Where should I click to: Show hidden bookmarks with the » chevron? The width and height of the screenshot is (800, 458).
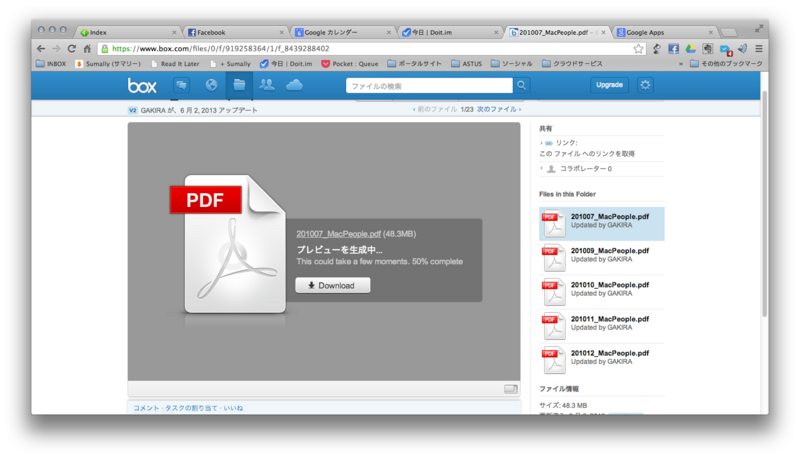click(681, 64)
